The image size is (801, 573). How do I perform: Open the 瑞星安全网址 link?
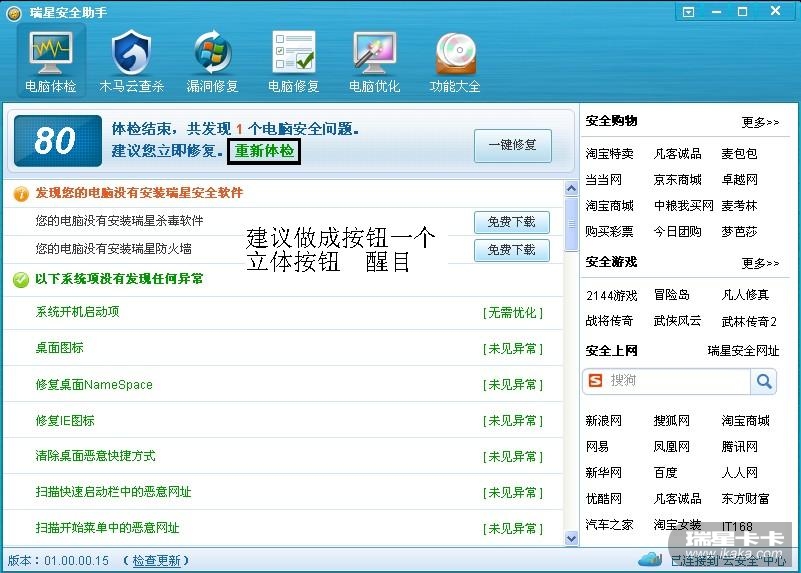pos(743,351)
